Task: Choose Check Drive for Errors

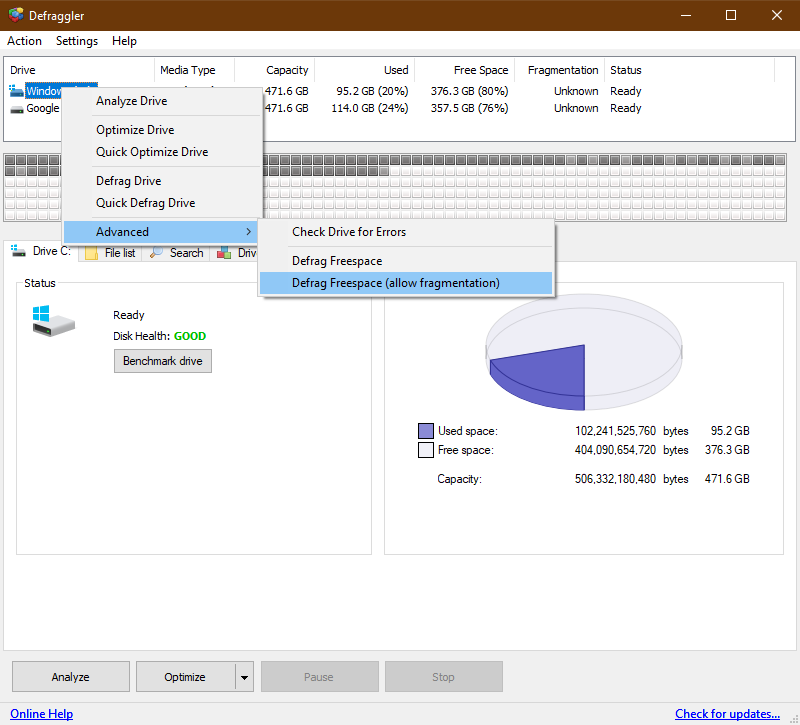Action: pos(349,232)
